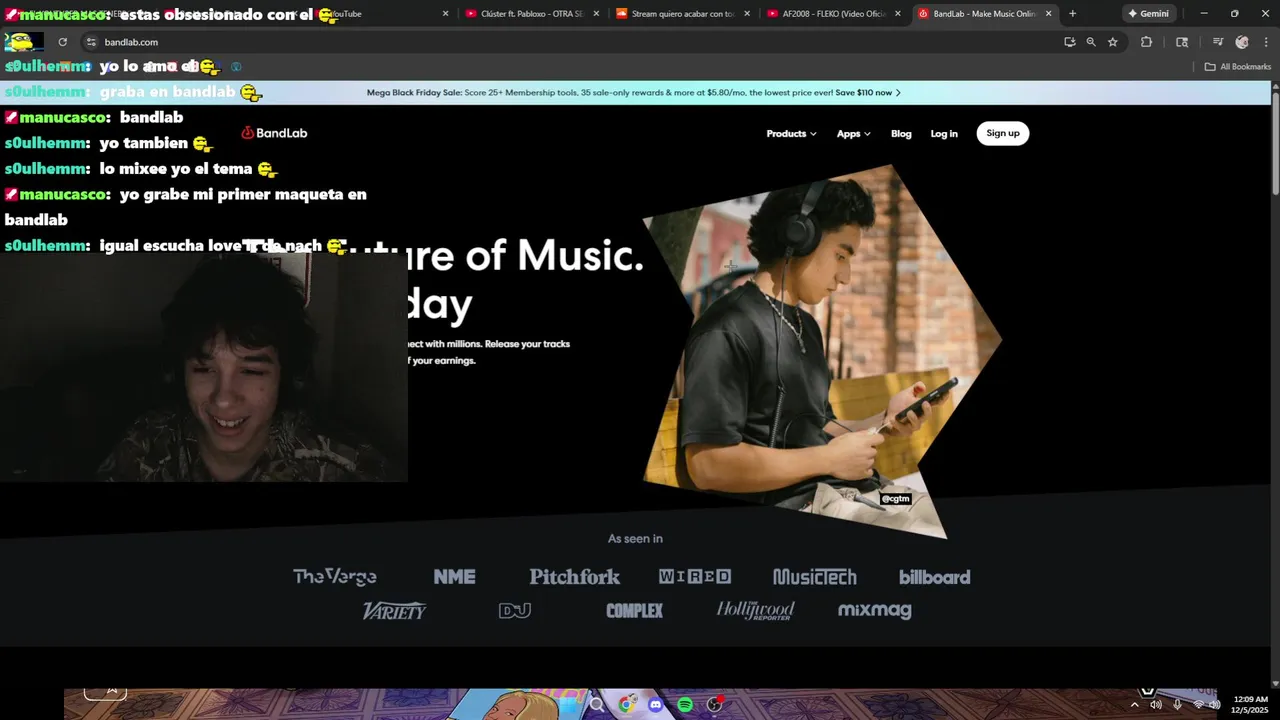
Task: Click the NME logo
Action: click(x=454, y=577)
